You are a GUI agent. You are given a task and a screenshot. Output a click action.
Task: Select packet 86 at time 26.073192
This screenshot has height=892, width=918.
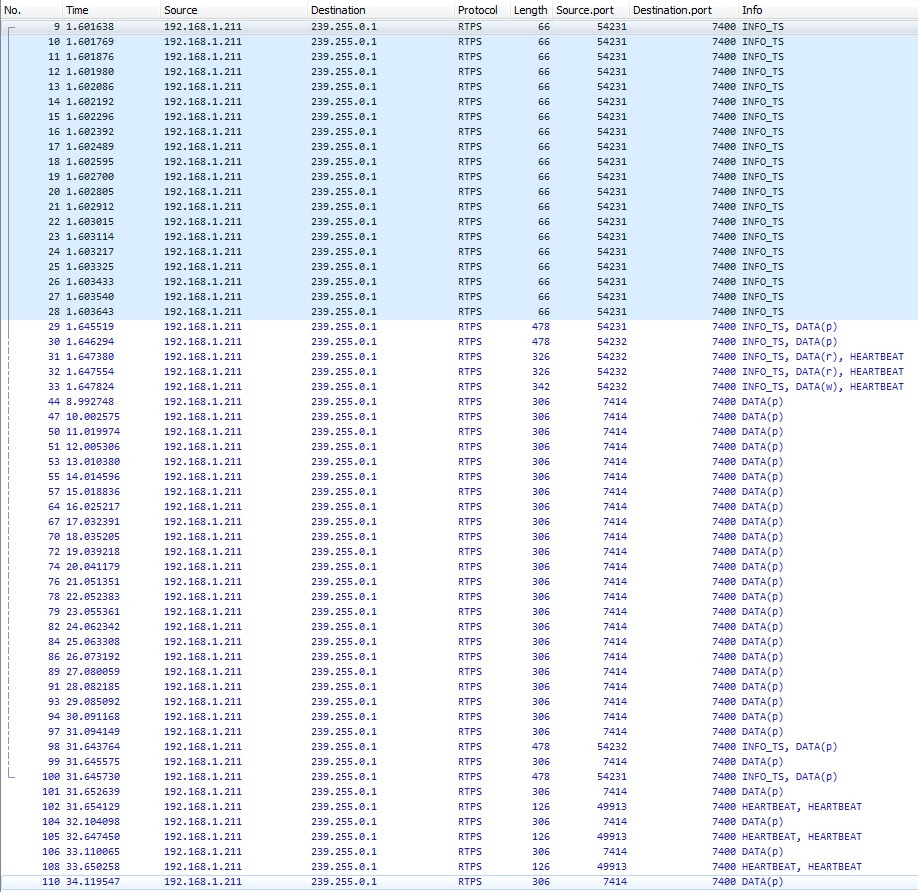tap(459, 657)
